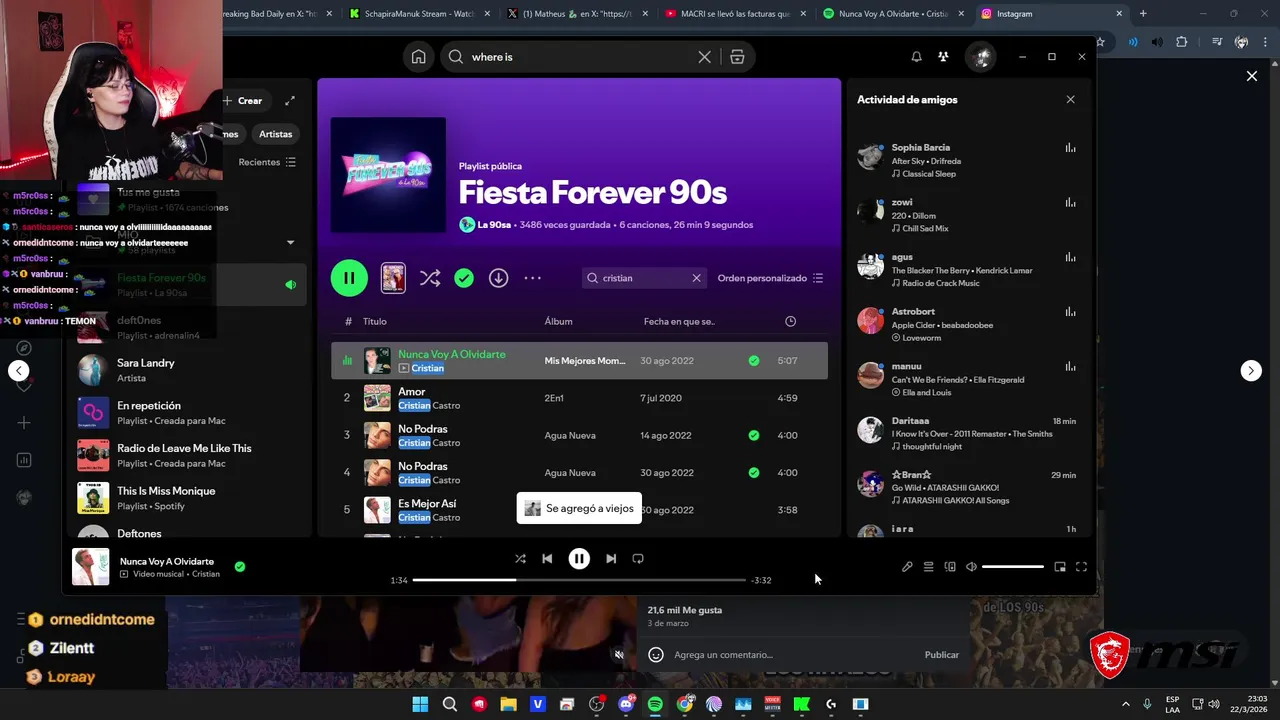Clear the 'cristian' playlist filter
1280x720 pixels.
[696, 278]
